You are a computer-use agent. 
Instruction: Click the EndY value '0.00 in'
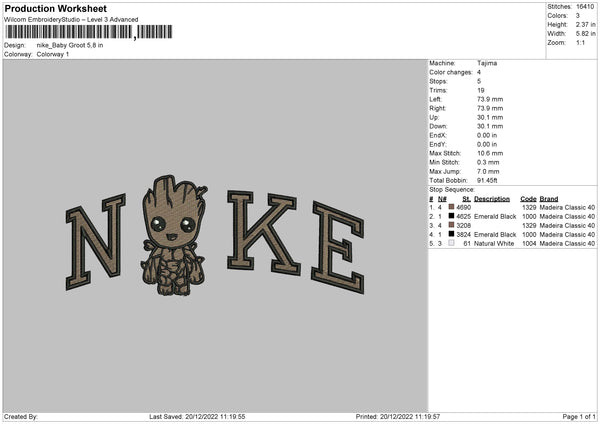(x=487, y=144)
